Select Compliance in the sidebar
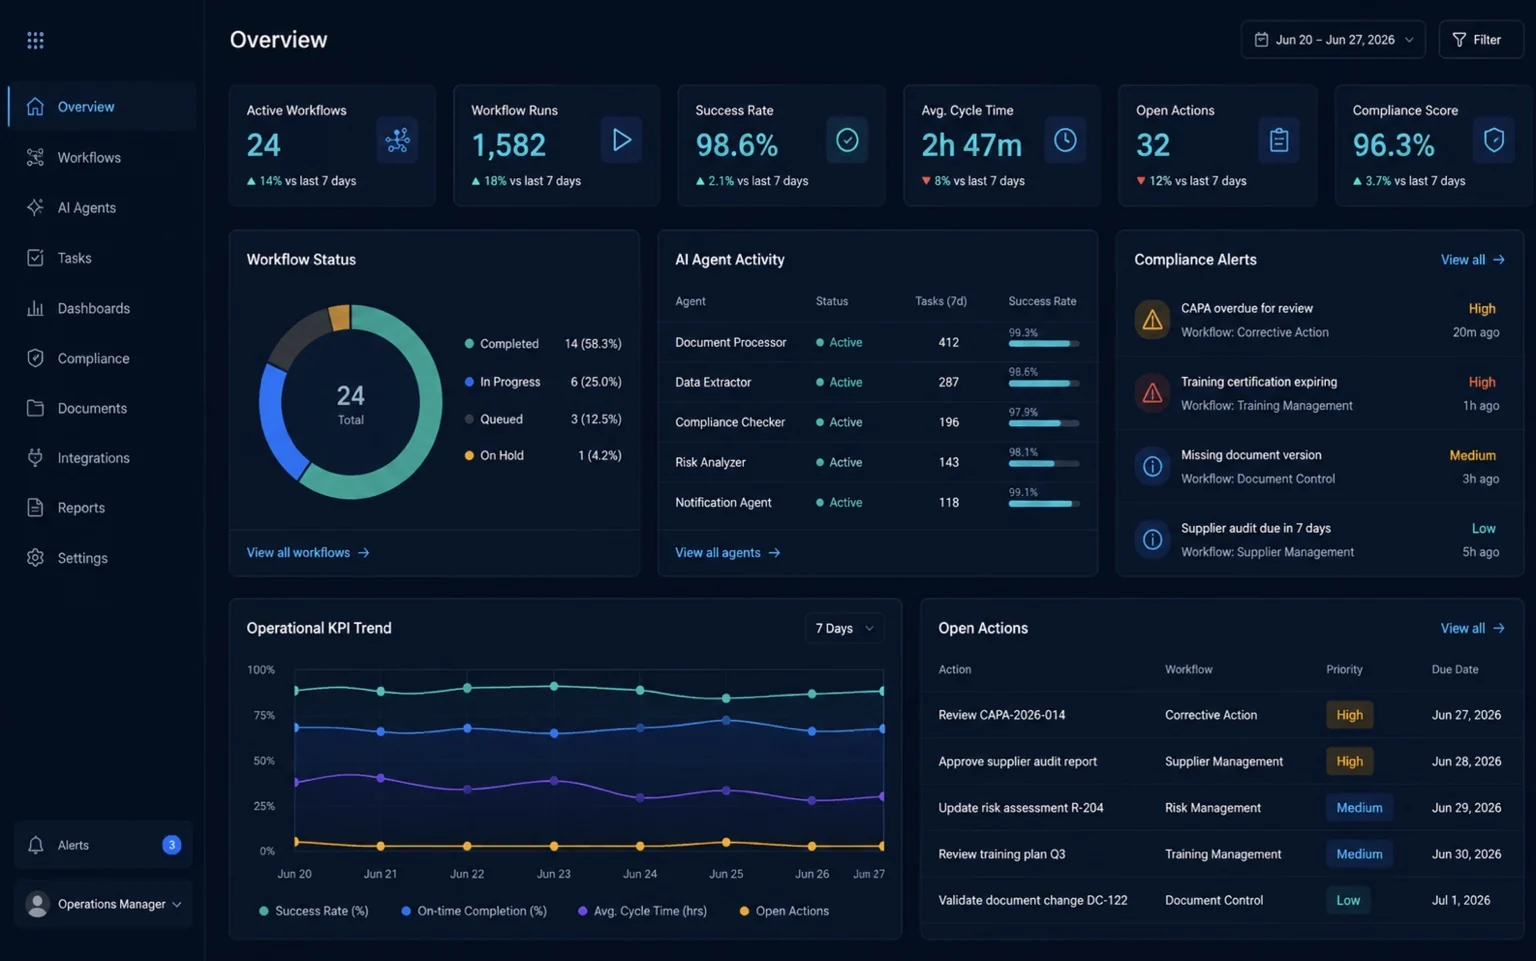Viewport: 1536px width, 961px height. coord(102,358)
